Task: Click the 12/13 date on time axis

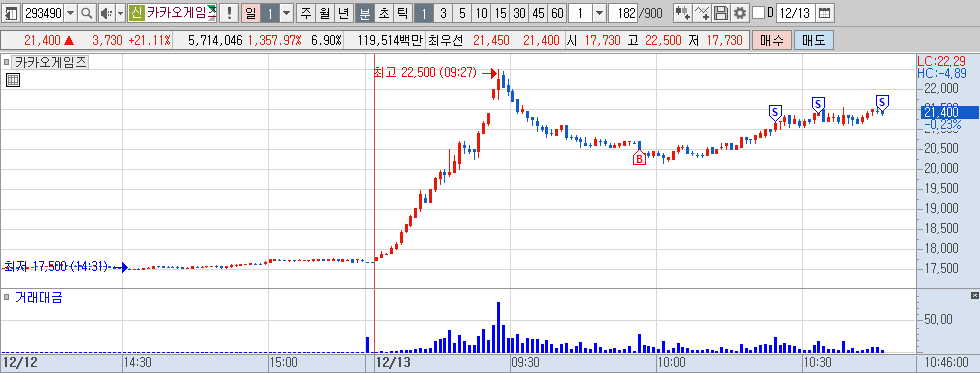Action: coord(392,363)
